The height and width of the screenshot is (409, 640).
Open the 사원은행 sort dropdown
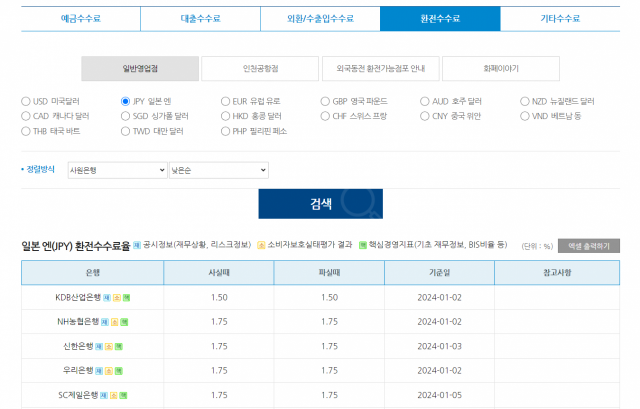[116, 171]
